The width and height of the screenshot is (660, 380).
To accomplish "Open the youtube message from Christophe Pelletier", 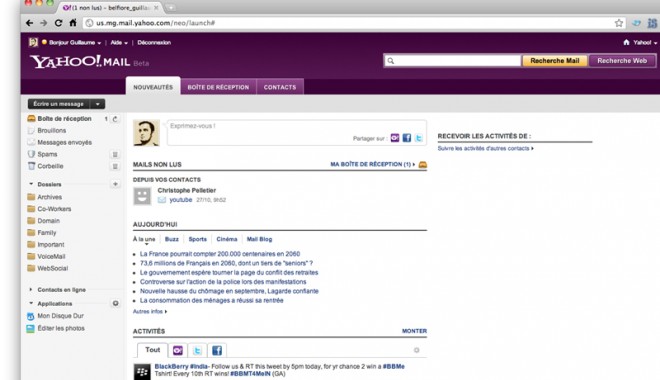I will pyautogui.click(x=181, y=200).
